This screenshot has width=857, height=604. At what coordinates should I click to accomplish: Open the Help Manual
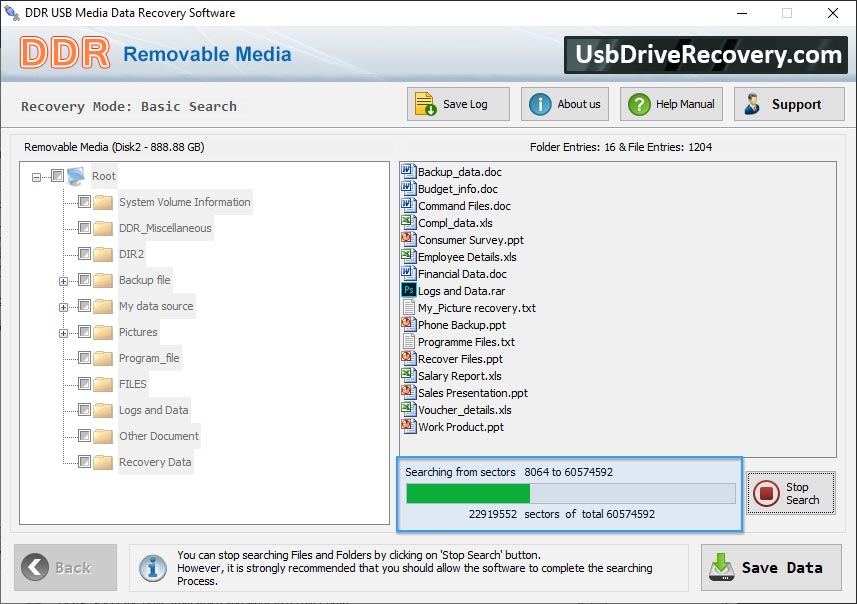click(x=671, y=104)
